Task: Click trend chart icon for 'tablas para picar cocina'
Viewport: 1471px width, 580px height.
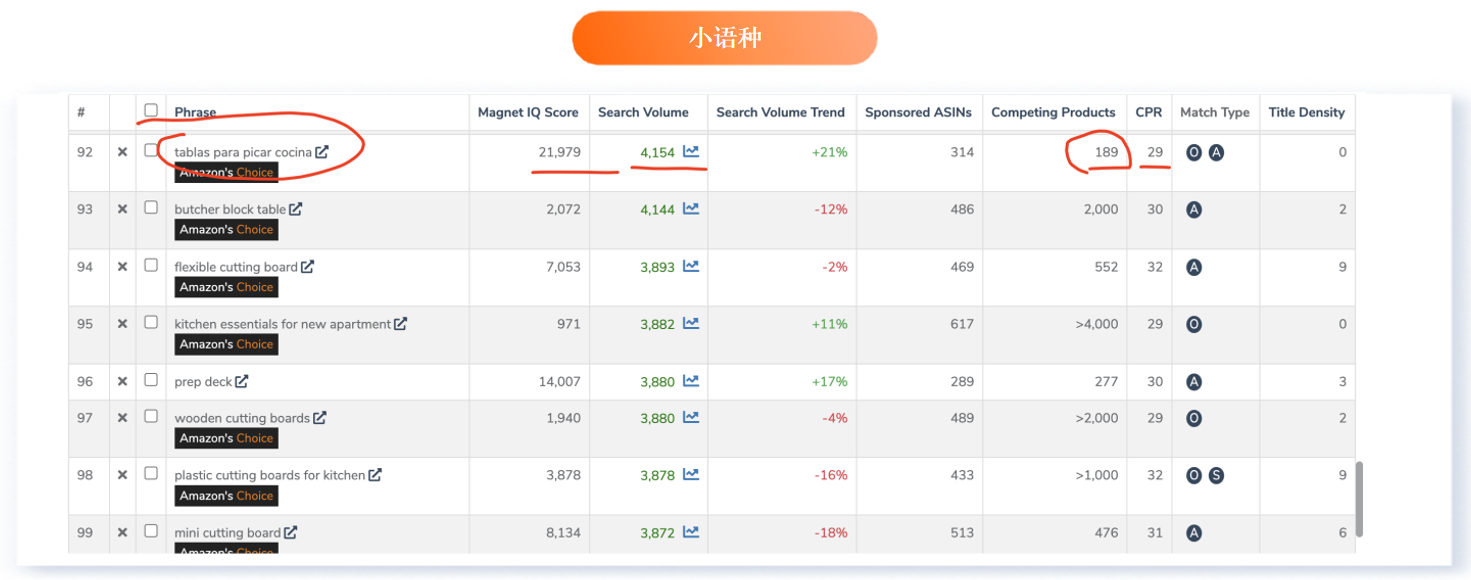Action: click(691, 152)
